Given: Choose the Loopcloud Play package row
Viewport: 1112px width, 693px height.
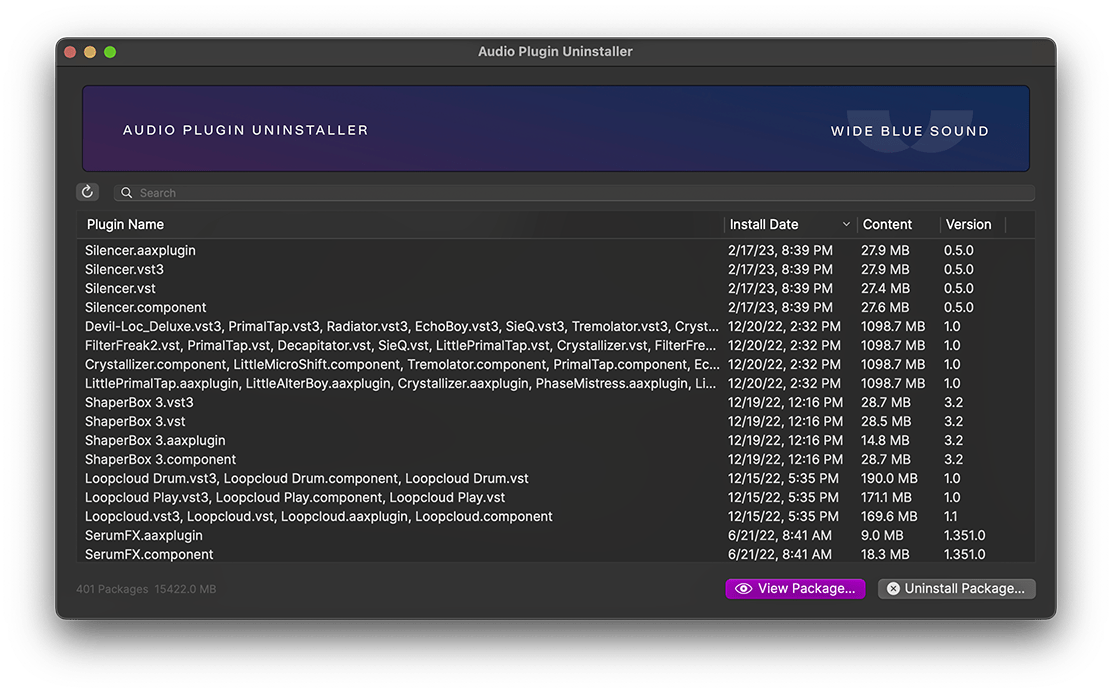Looking at the screenshot, I should tap(295, 498).
